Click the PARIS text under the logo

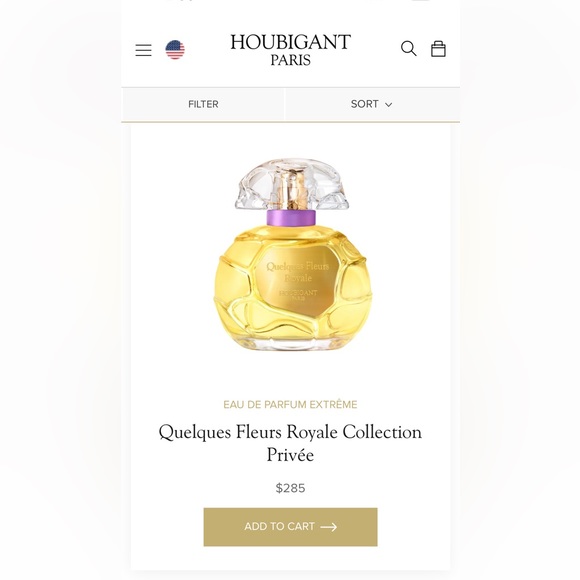(x=290, y=60)
